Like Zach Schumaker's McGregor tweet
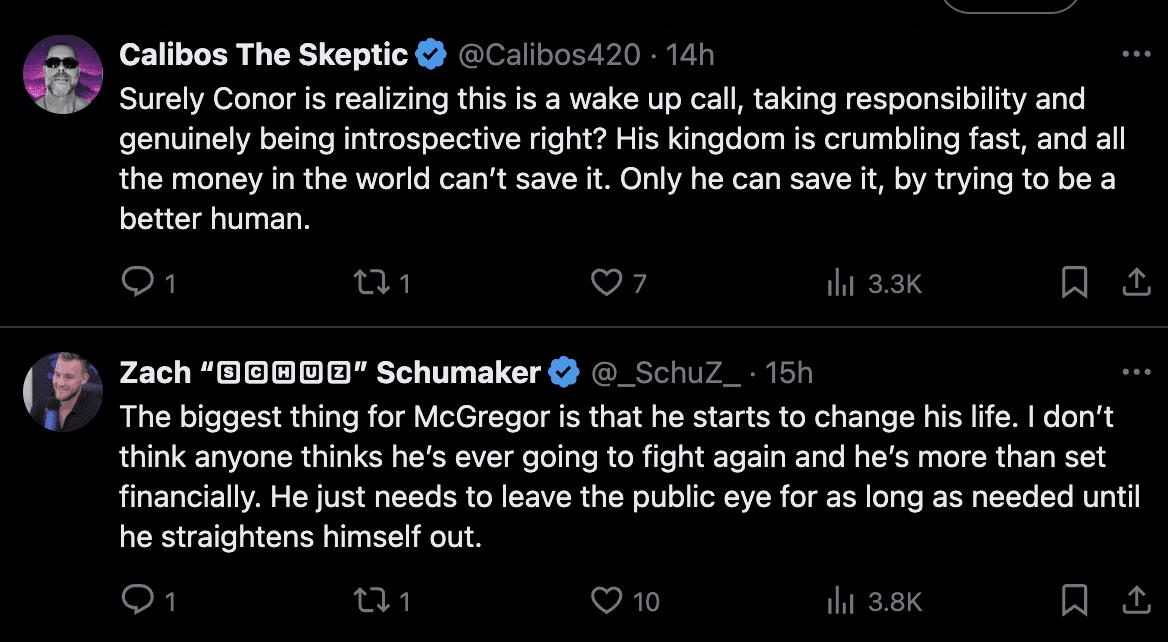1168x642 pixels. [x=606, y=600]
